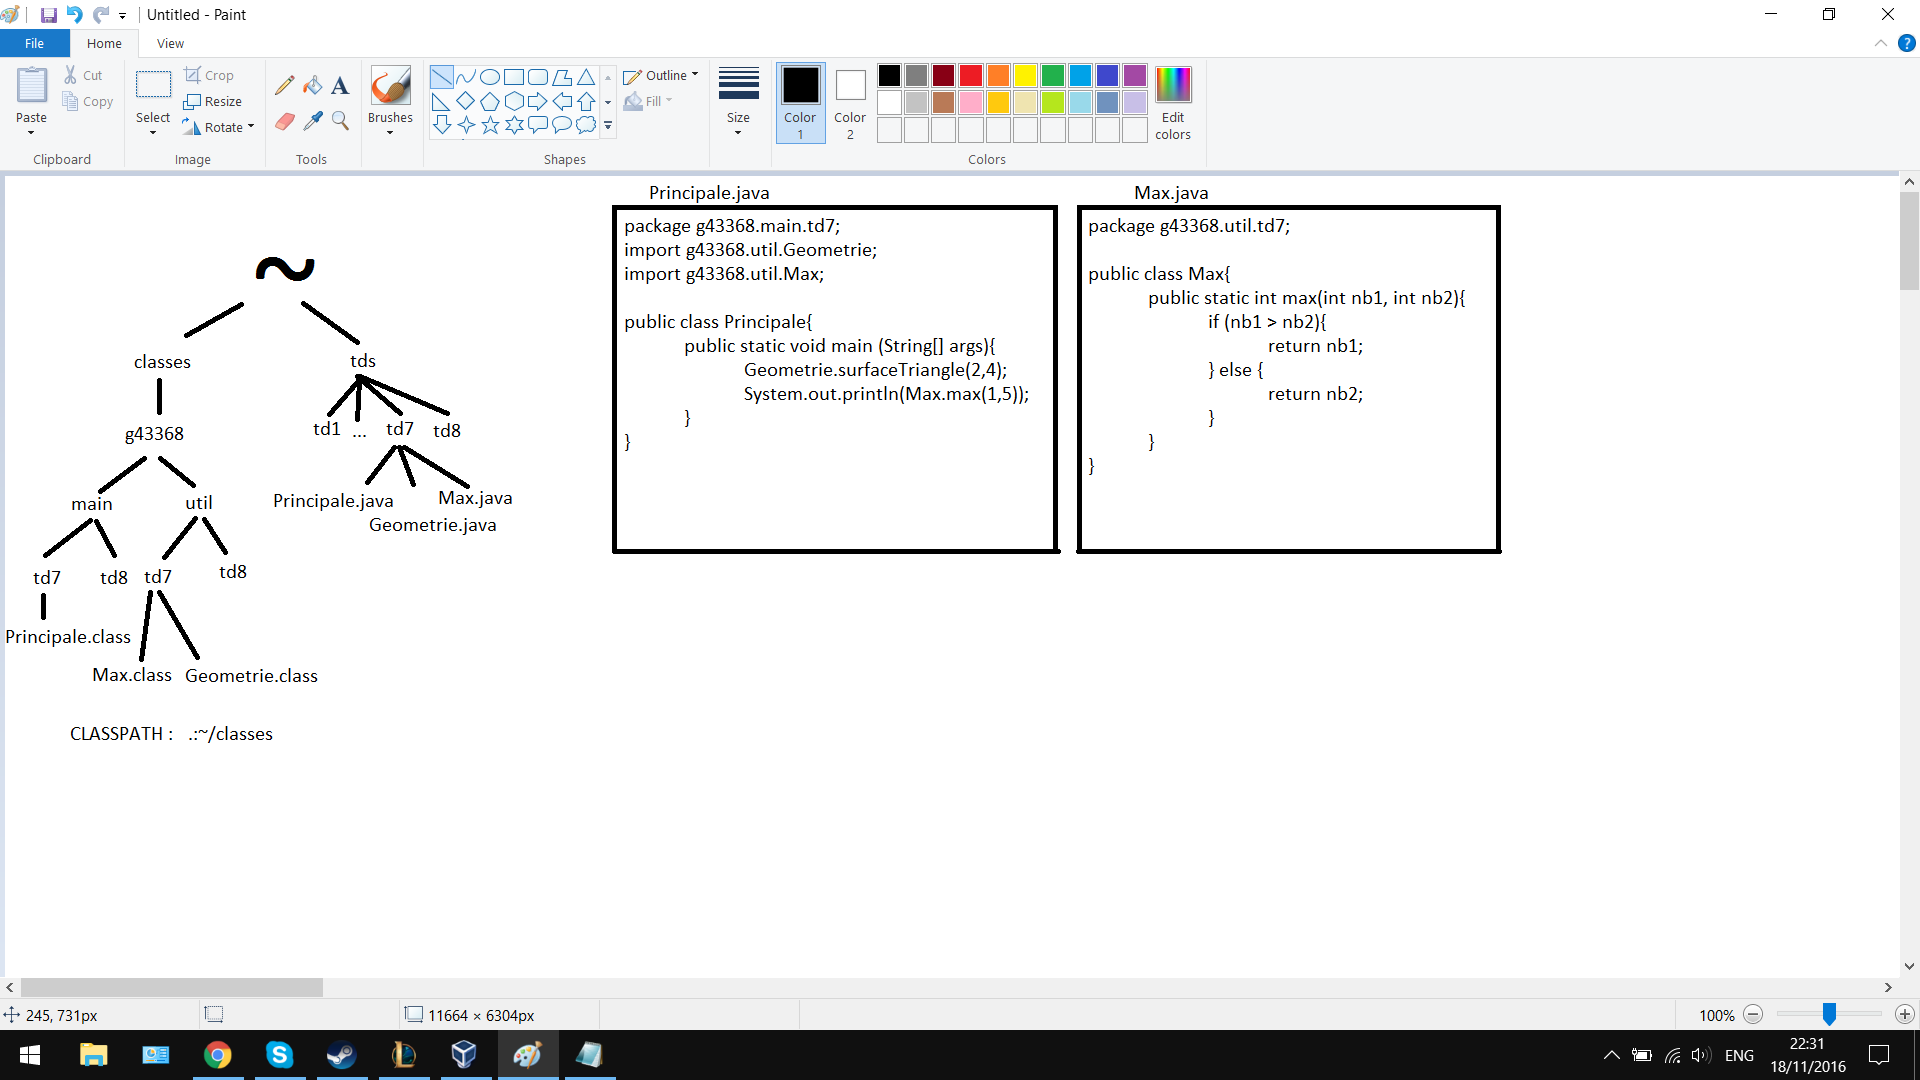
Task: Choose the Right arrow shape
Action: pyautogui.click(x=538, y=101)
